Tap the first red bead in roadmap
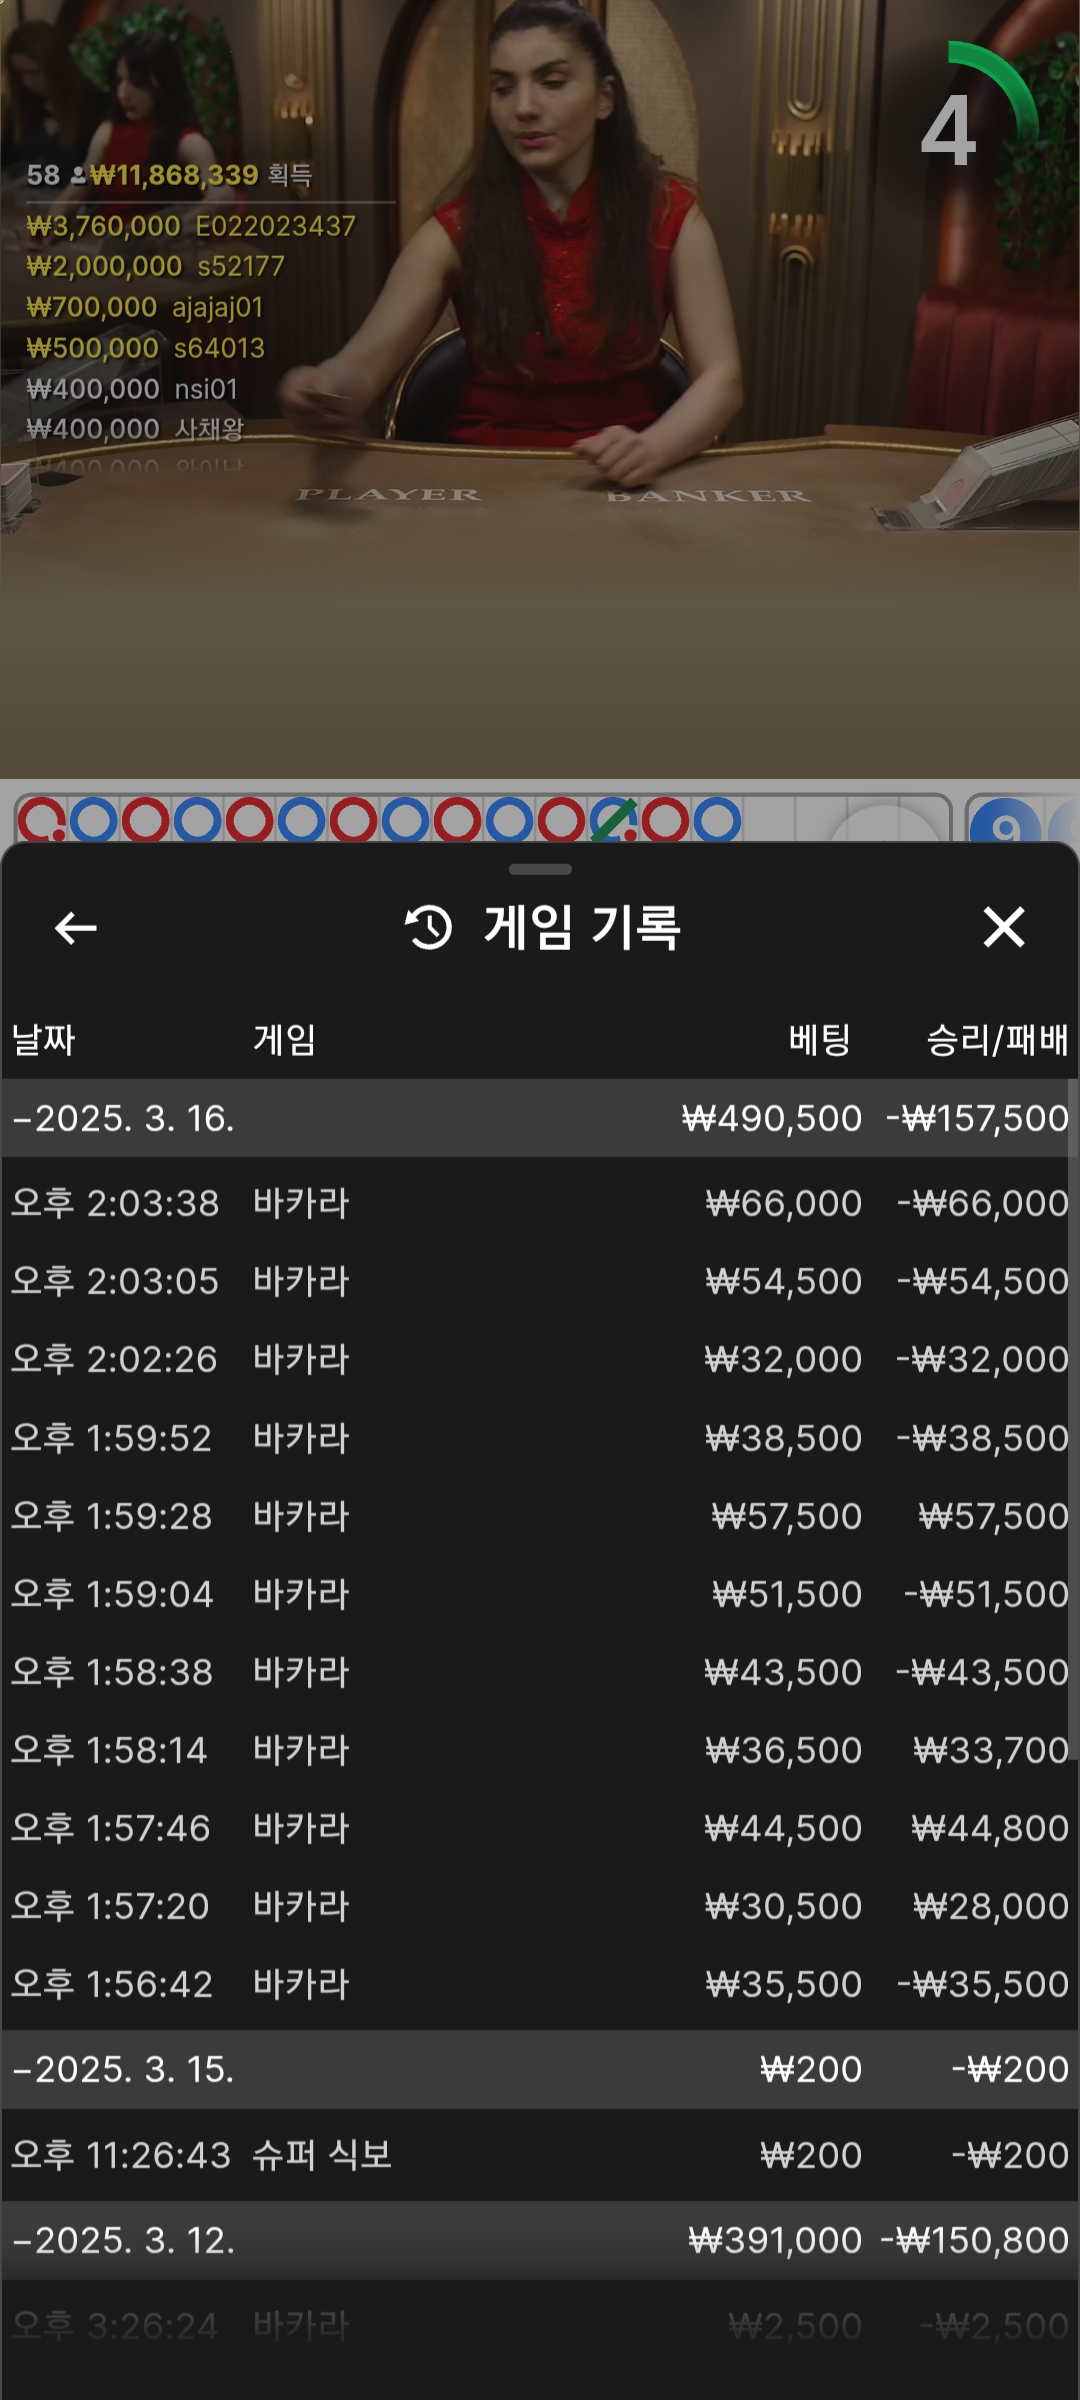1080x2400 pixels. (x=42, y=821)
